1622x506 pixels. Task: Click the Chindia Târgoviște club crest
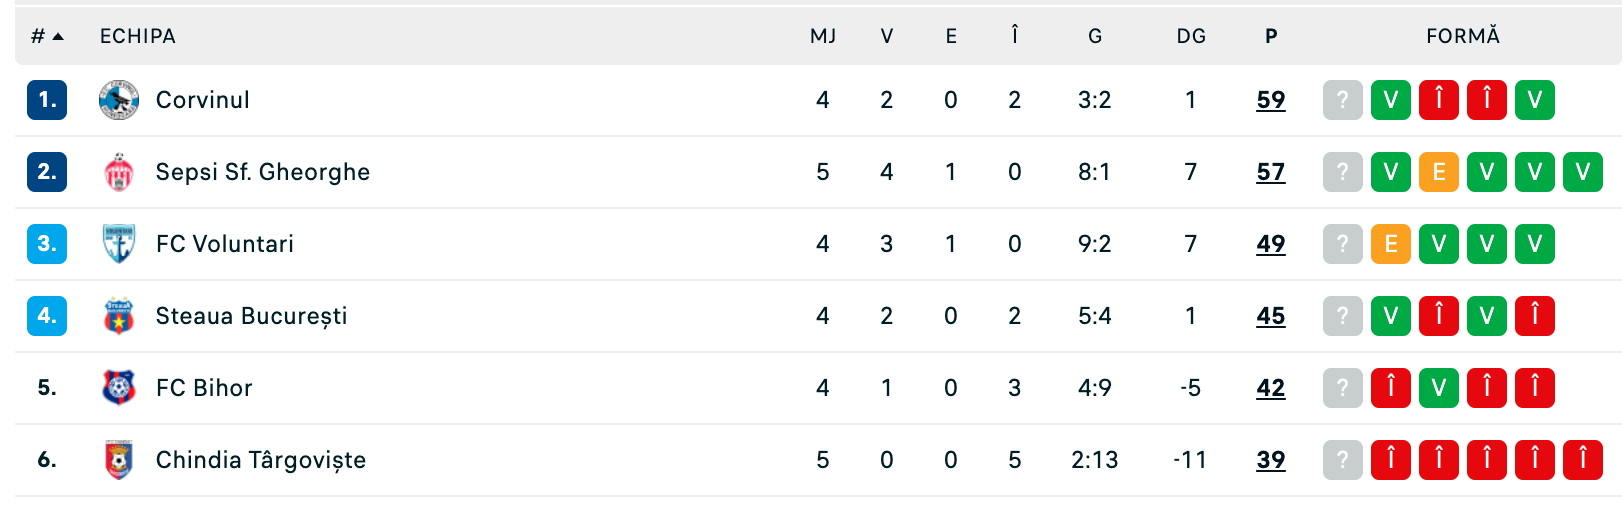pos(119,460)
